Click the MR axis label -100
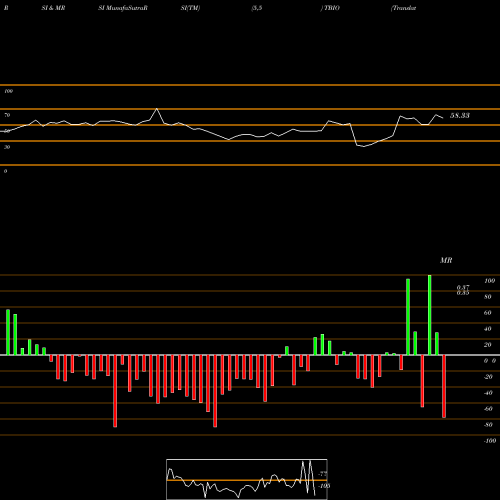The width and height of the screenshot is (500, 500). pyautogui.click(x=490, y=441)
